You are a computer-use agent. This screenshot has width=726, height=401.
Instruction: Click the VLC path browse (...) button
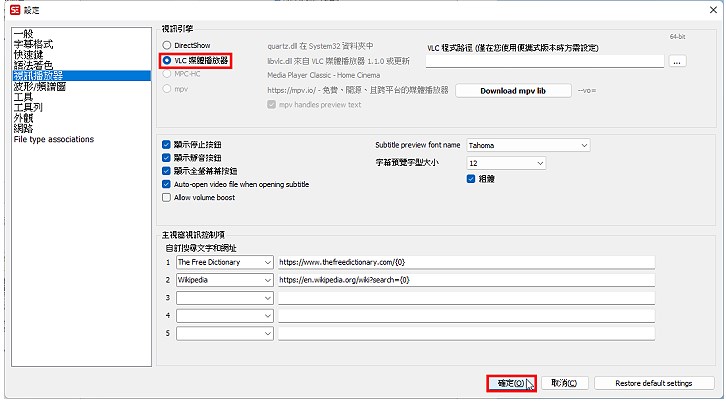pyautogui.click(x=677, y=61)
